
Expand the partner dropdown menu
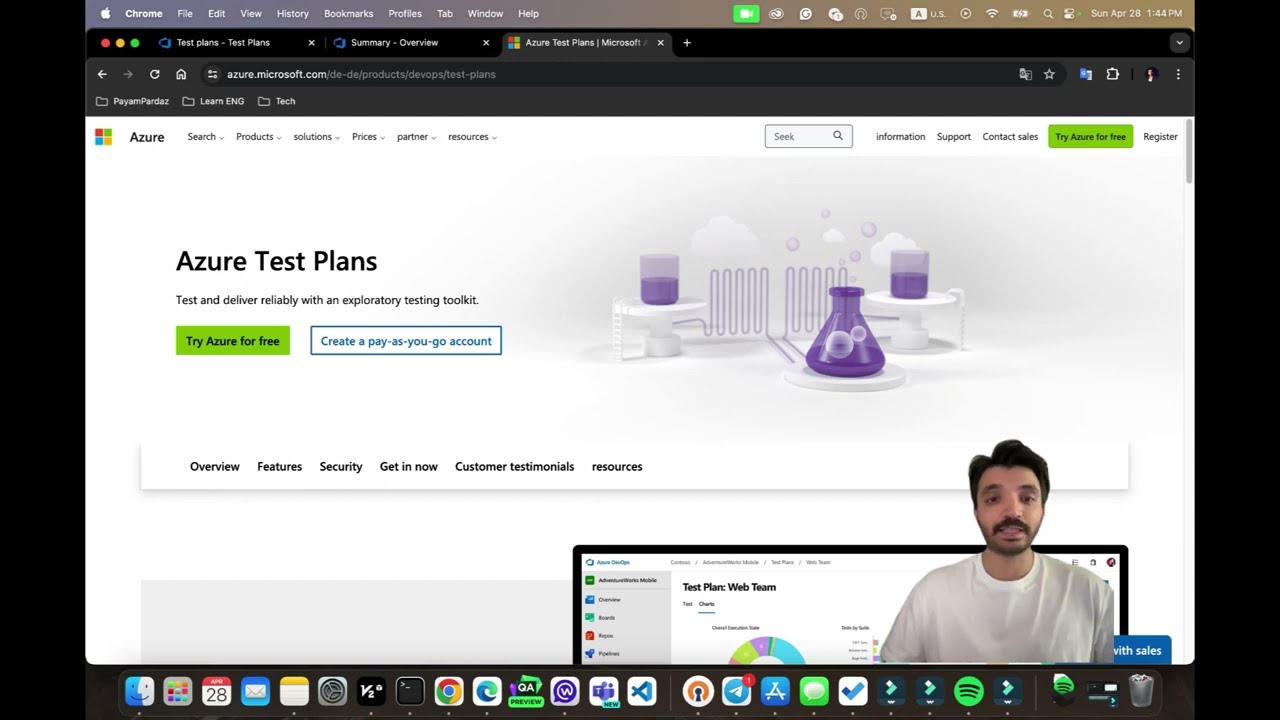[416, 137]
